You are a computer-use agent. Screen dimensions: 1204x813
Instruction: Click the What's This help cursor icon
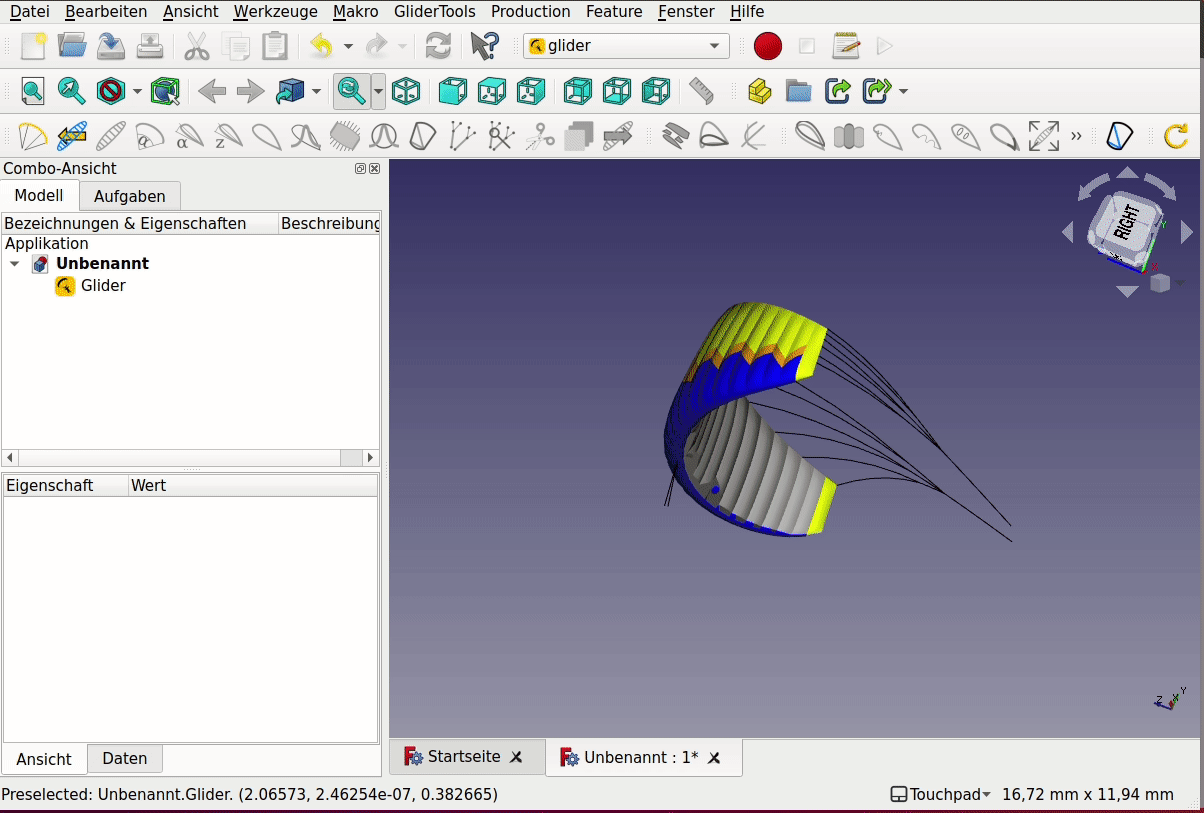(484, 46)
